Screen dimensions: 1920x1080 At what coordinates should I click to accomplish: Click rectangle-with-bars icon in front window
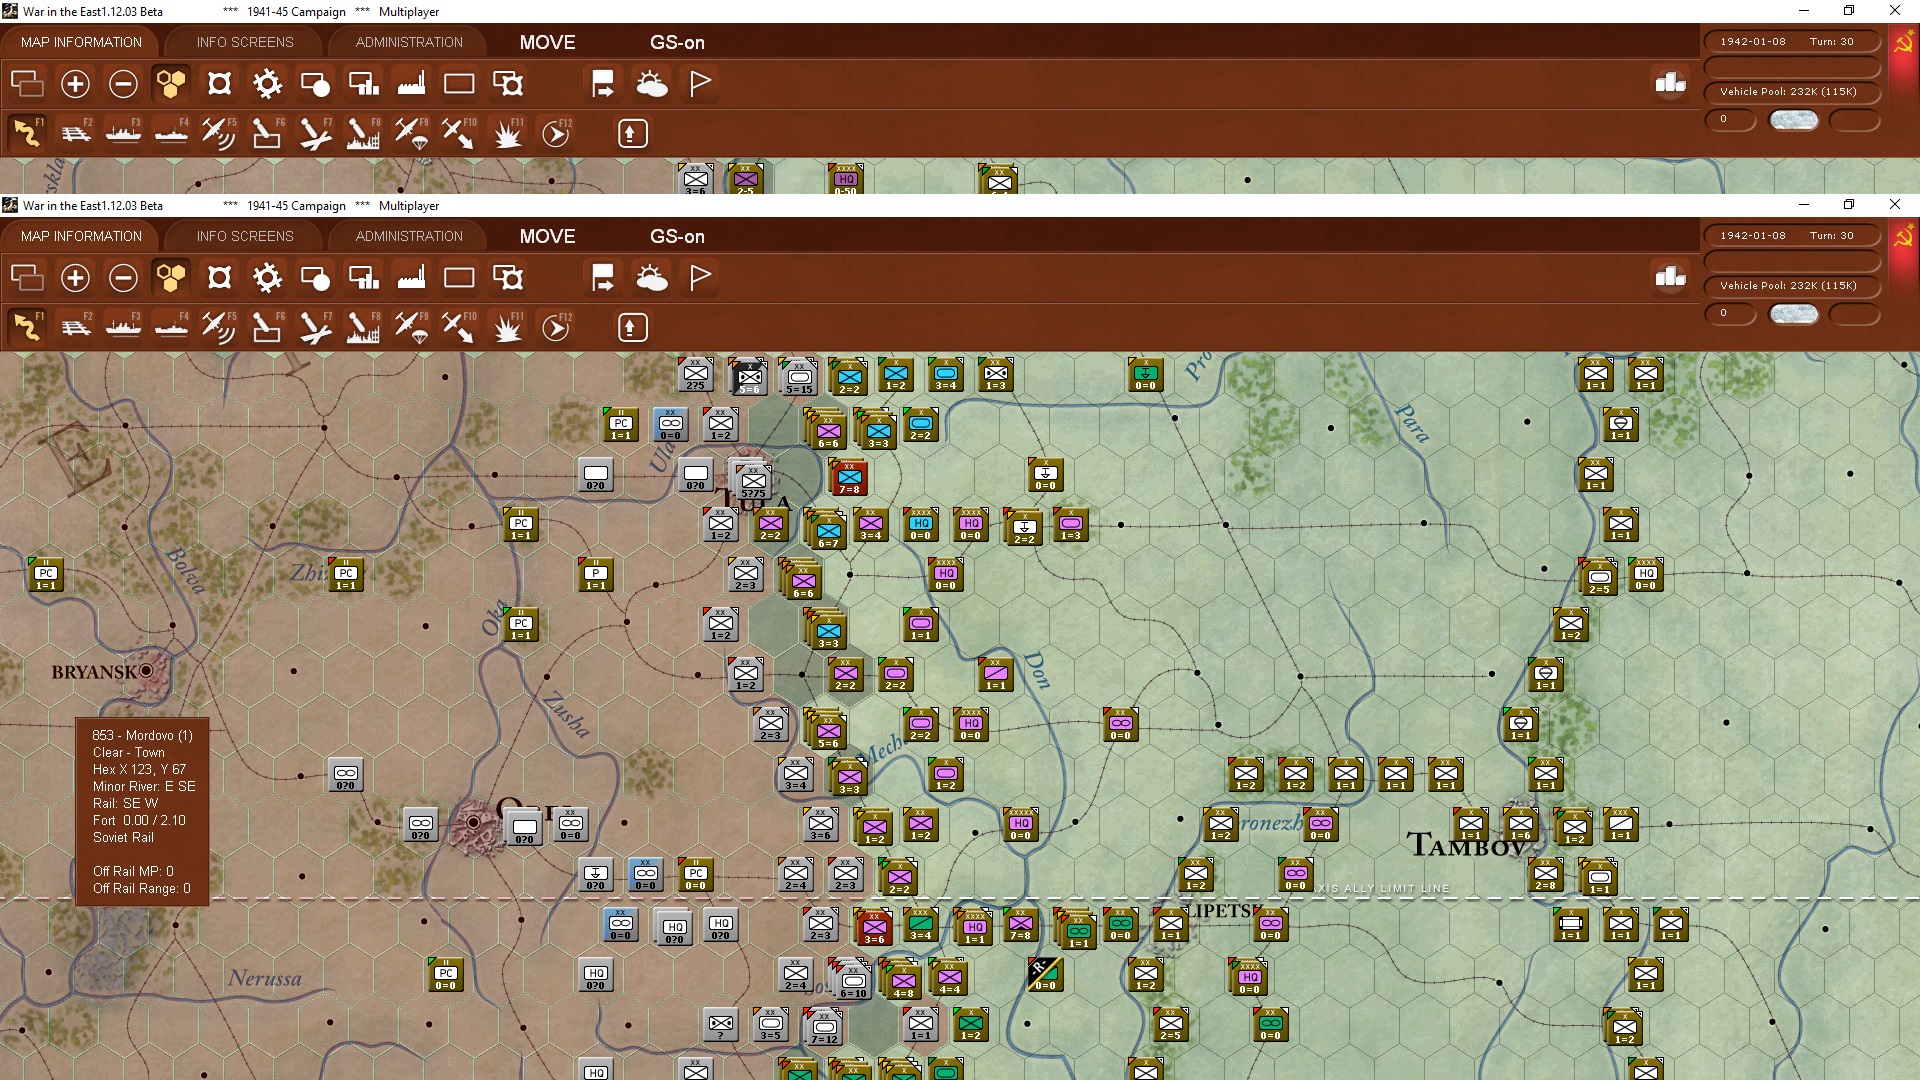[363, 278]
